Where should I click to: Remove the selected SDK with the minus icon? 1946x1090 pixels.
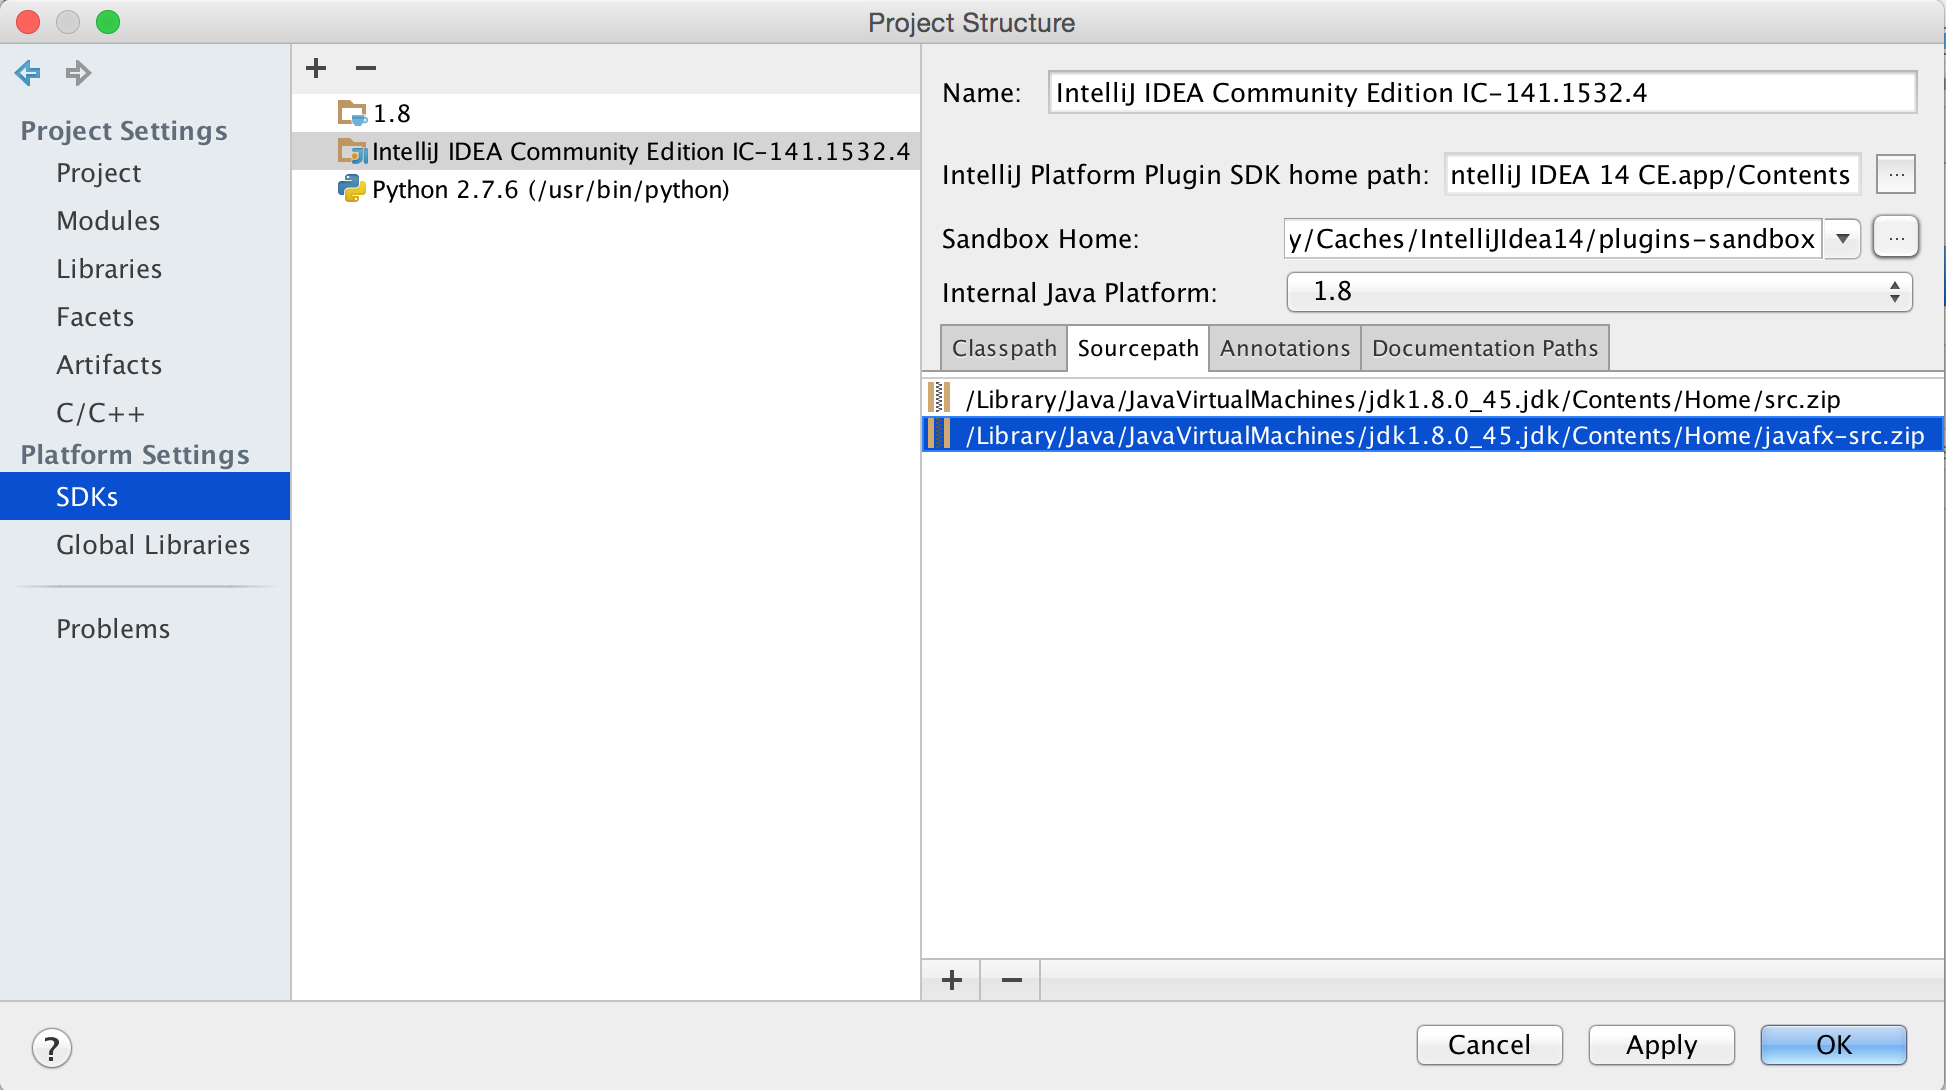tap(365, 67)
